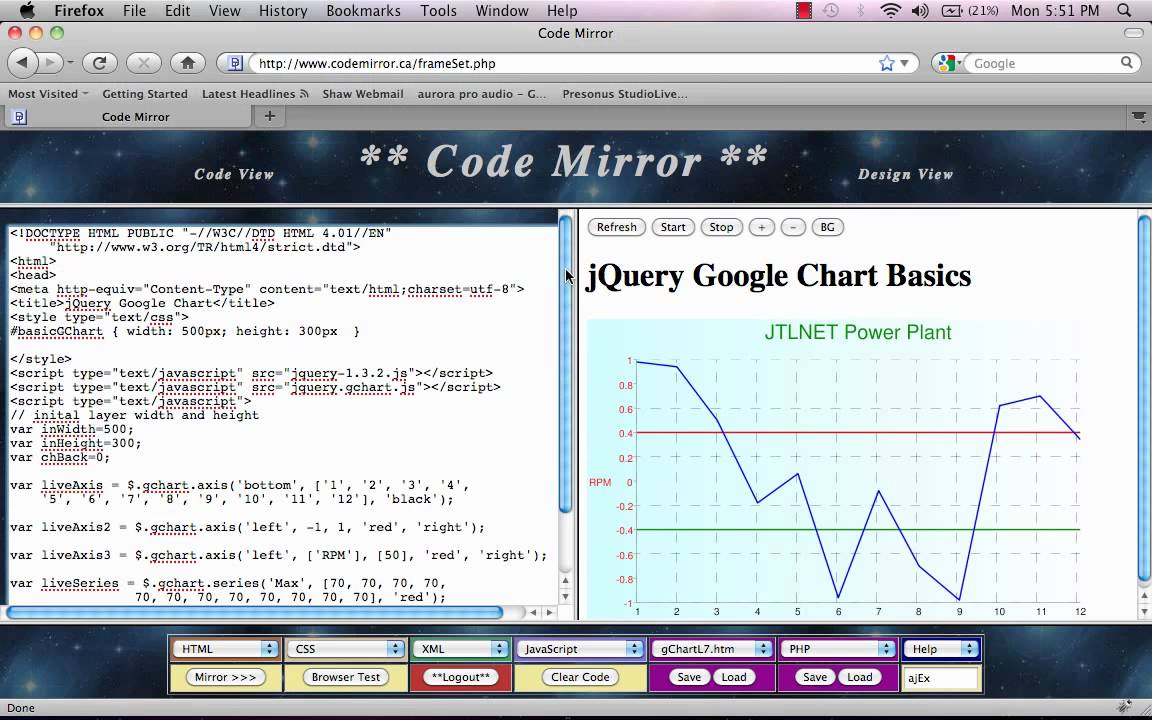Open the gChartL7.htm file dropdown
The image size is (1152, 720).
tap(712, 649)
